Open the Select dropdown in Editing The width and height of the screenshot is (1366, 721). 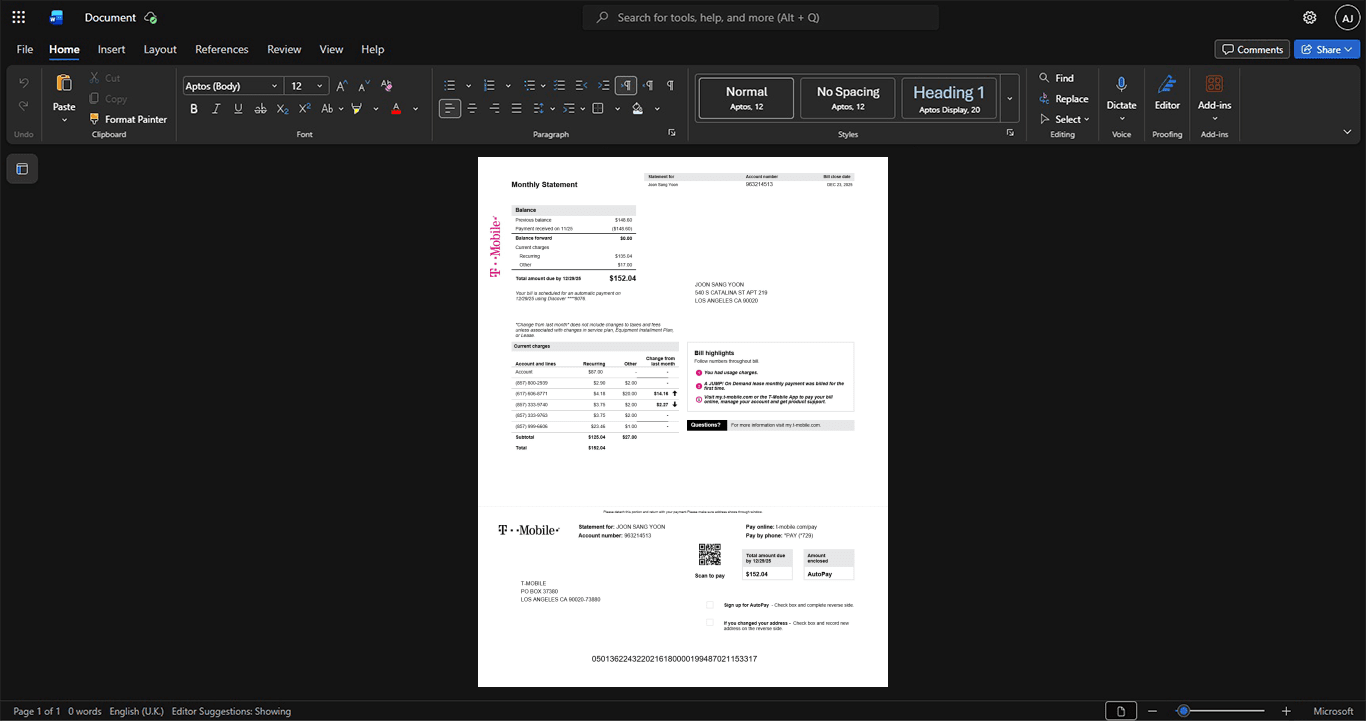click(1064, 119)
